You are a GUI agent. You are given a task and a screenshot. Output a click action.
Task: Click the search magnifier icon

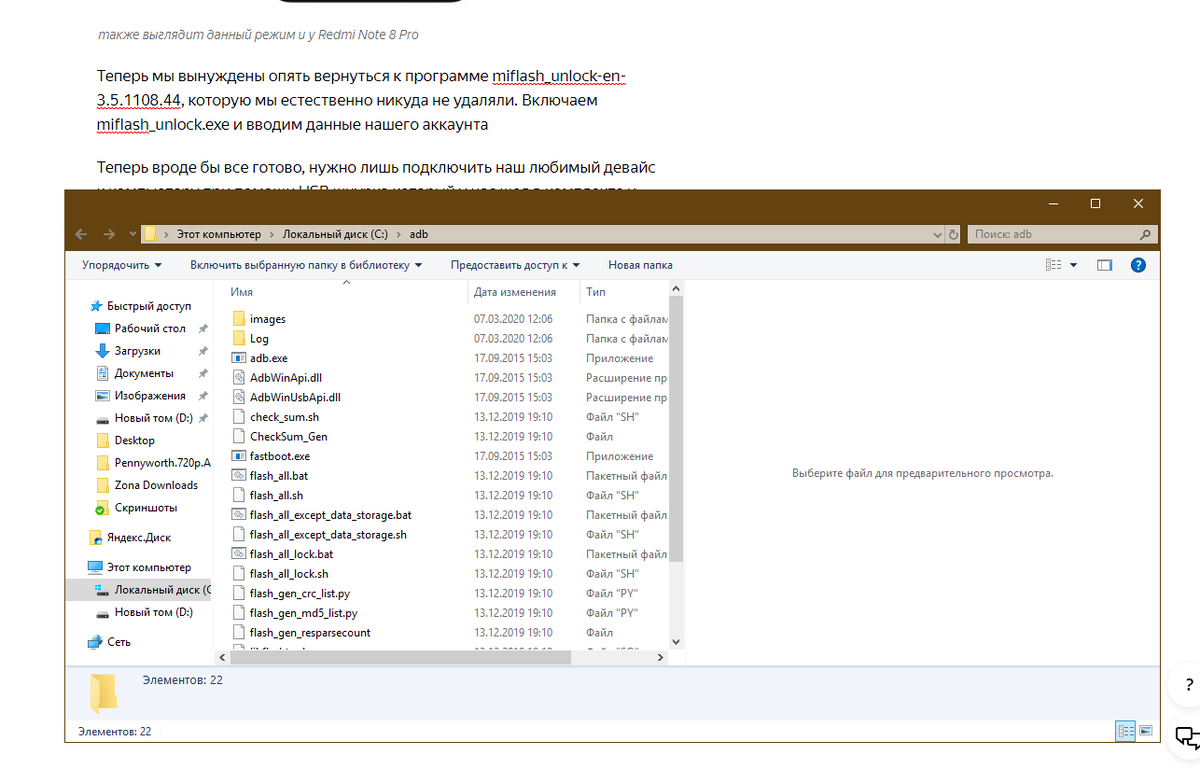[1145, 234]
